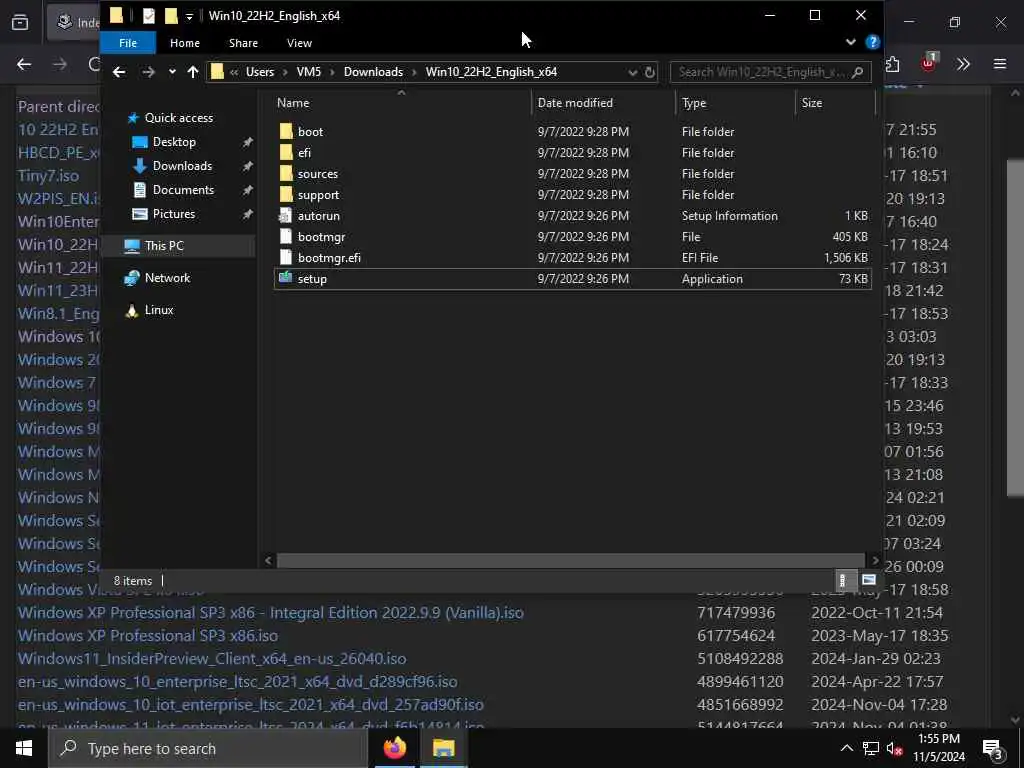Viewport: 1024px width, 768px height.
Task: Select the boot folder icon
Action: click(286, 131)
